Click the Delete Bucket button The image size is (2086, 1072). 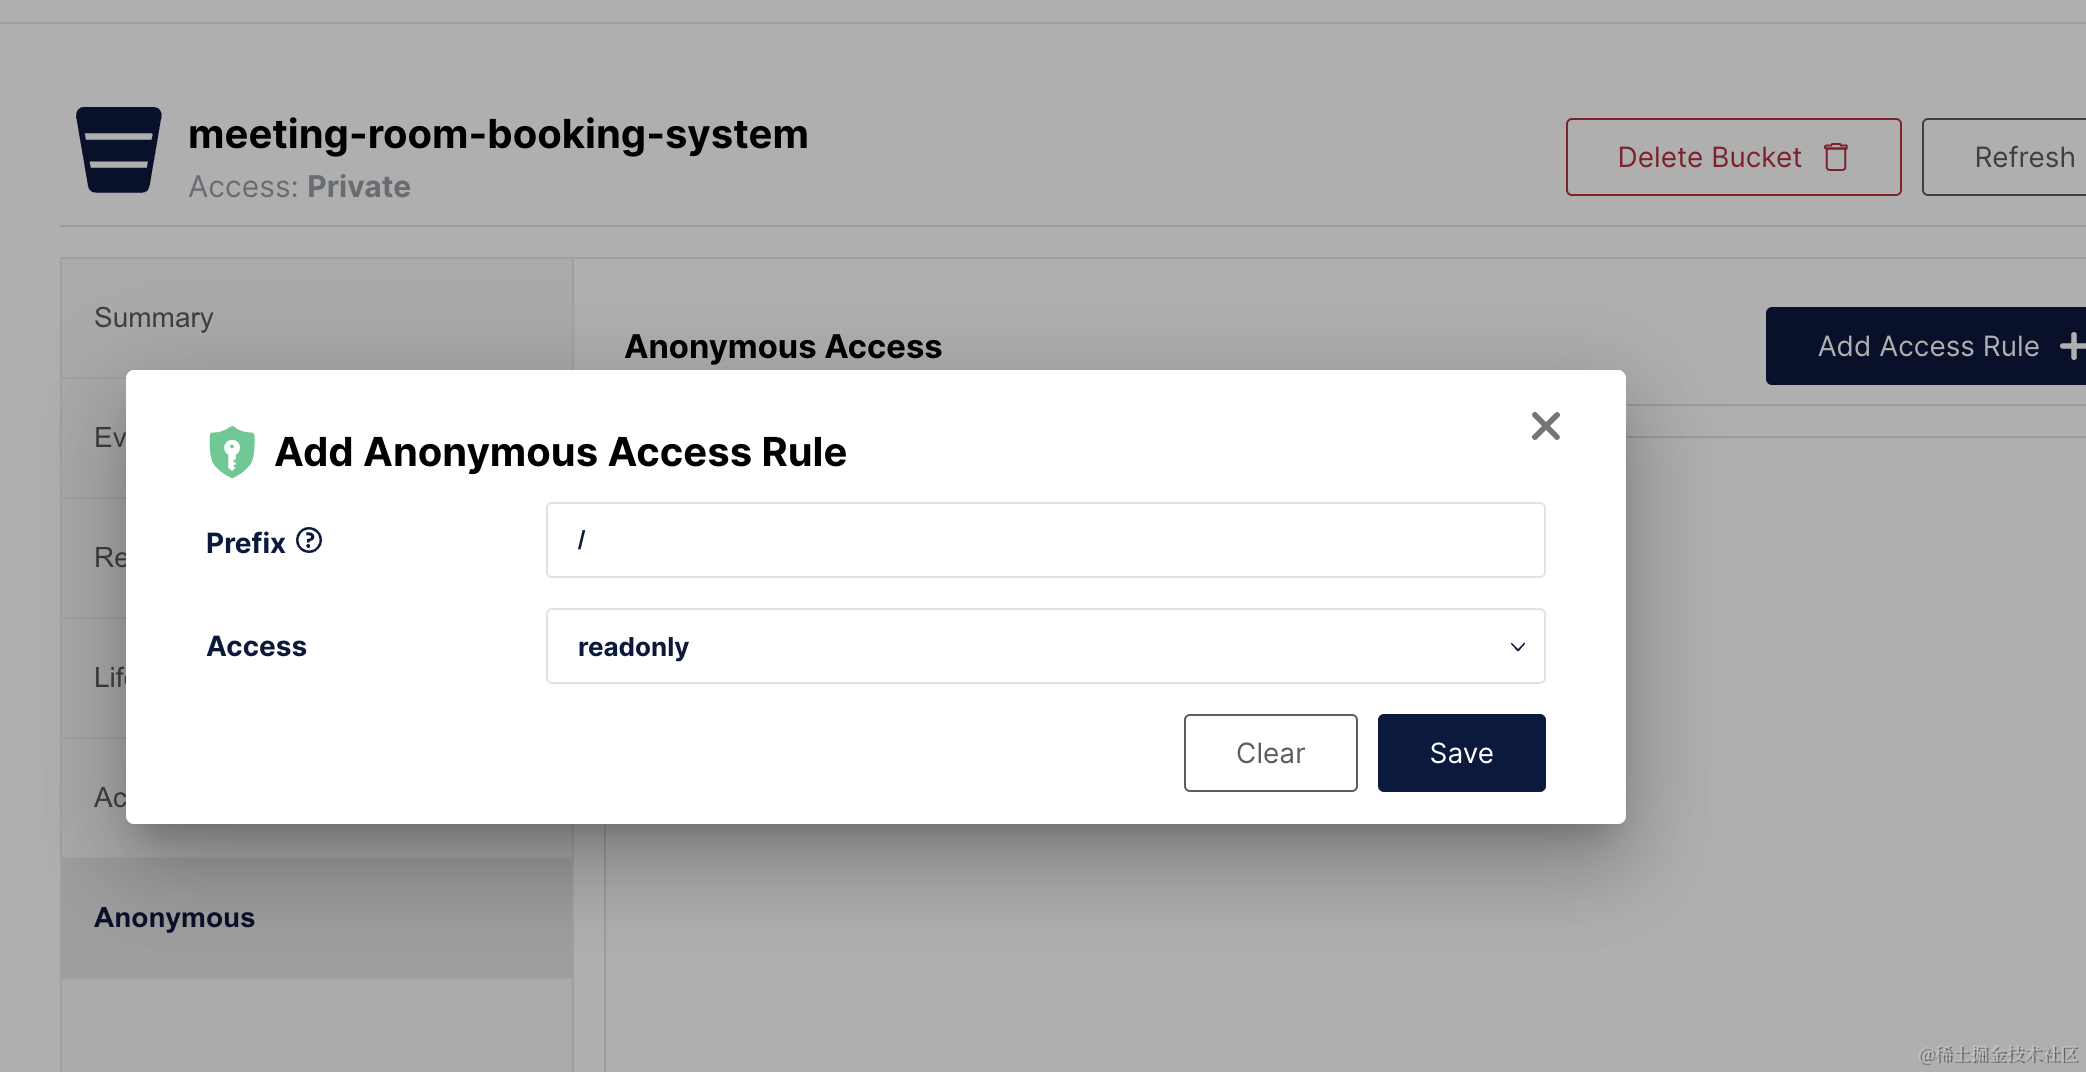click(x=1732, y=157)
